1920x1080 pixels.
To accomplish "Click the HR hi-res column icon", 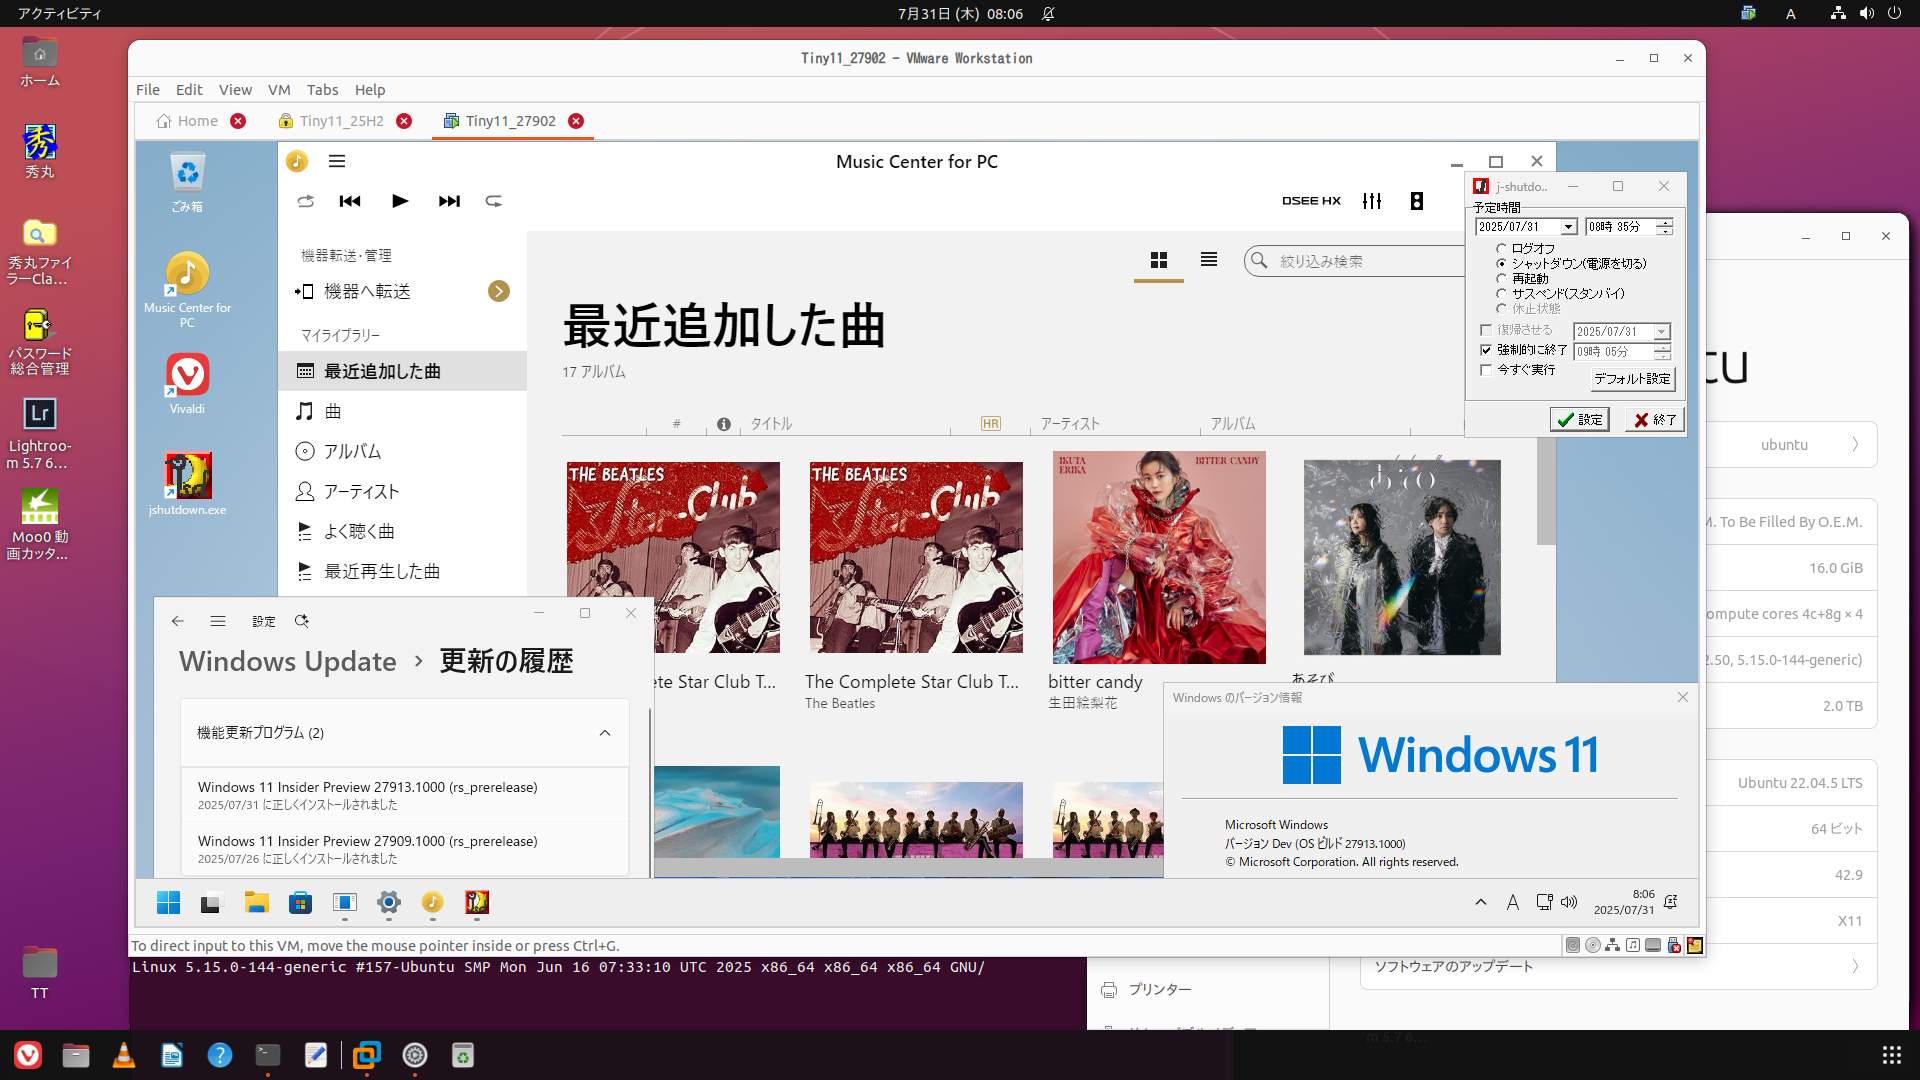I will click(x=990, y=424).
